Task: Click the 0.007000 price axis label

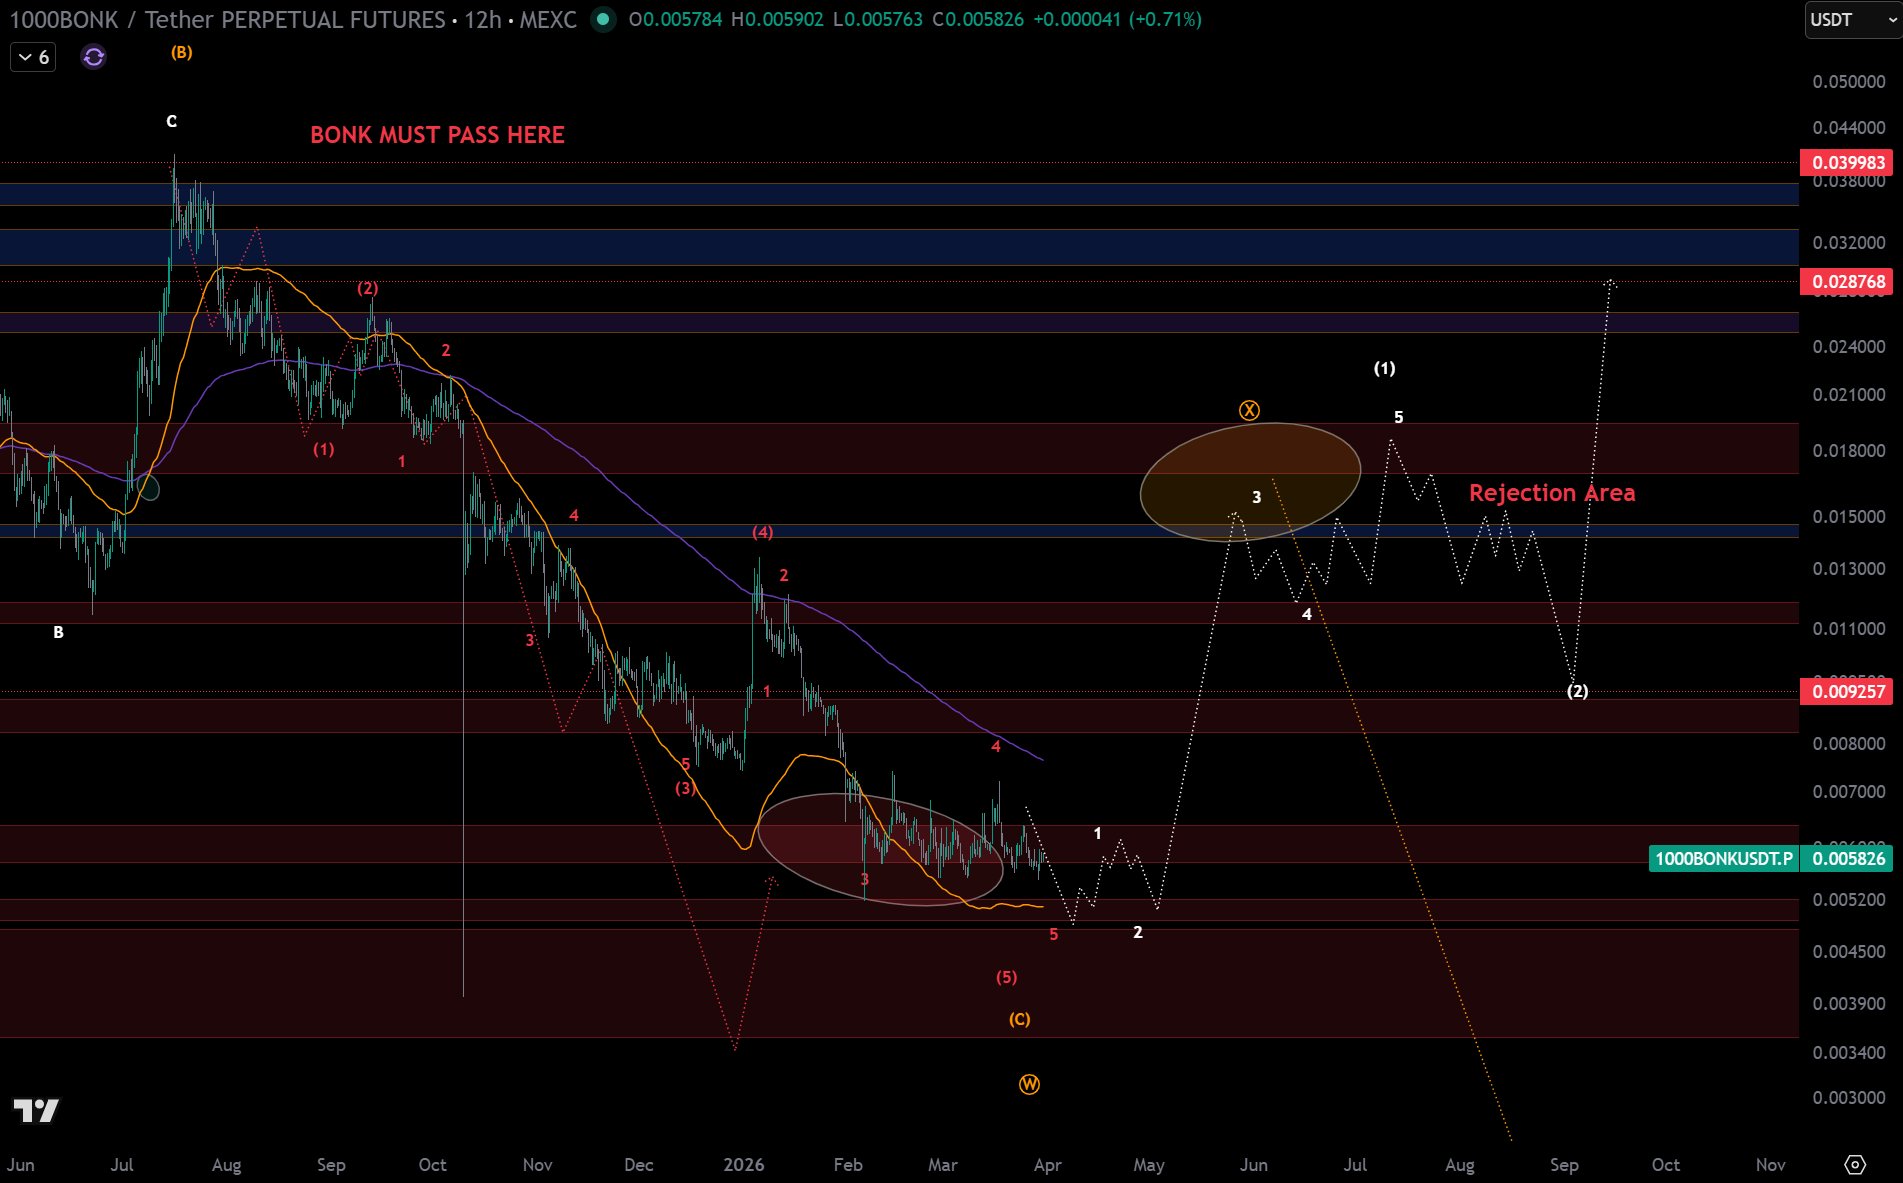Action: pos(1848,791)
